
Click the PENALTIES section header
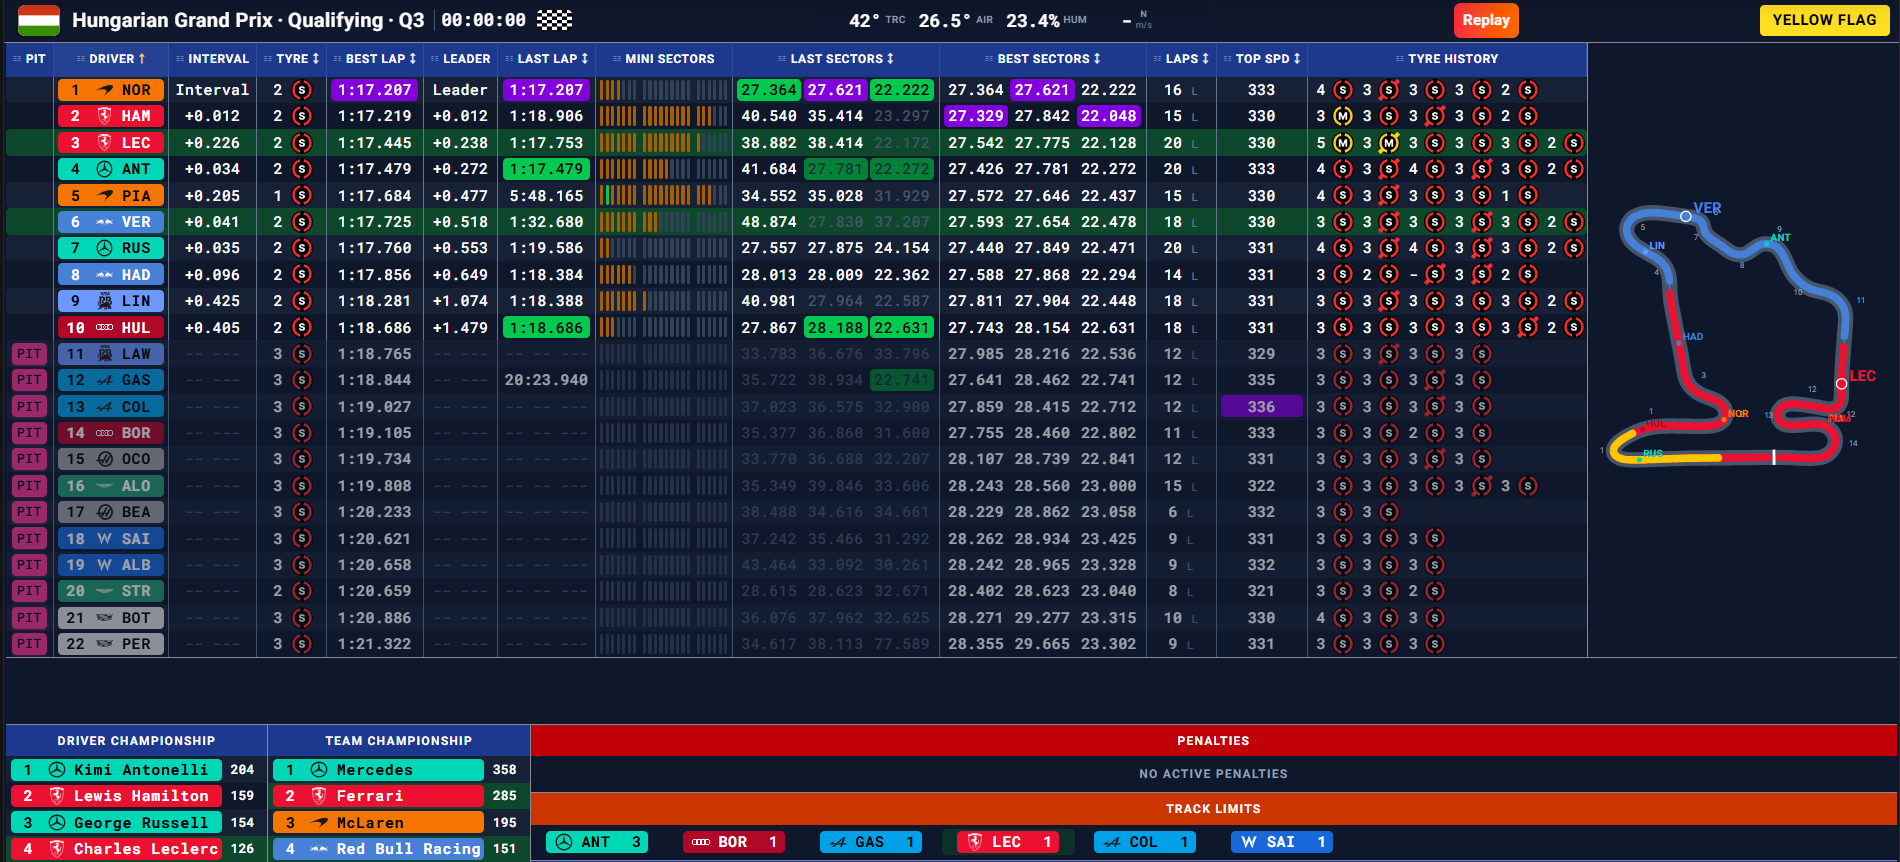click(x=1213, y=741)
